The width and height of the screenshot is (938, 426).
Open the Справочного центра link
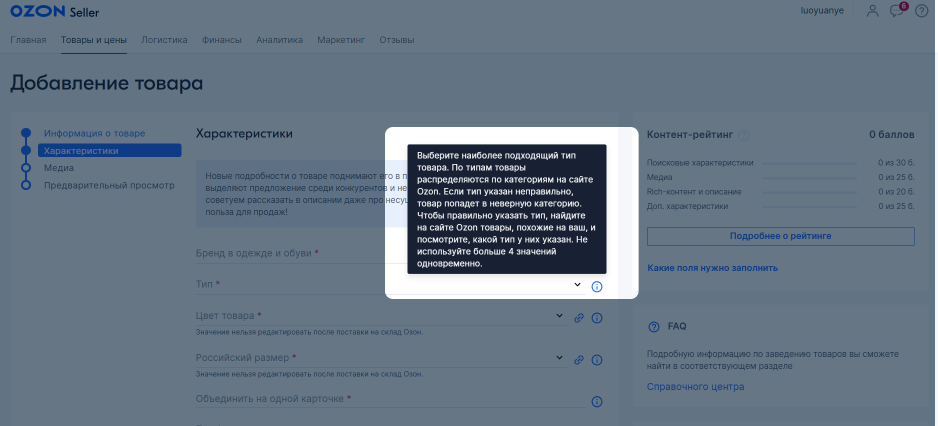pyautogui.click(x=695, y=387)
